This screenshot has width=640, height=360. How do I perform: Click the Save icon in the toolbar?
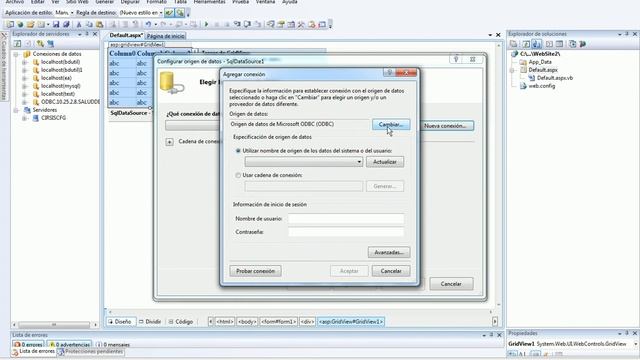tap(56, 24)
